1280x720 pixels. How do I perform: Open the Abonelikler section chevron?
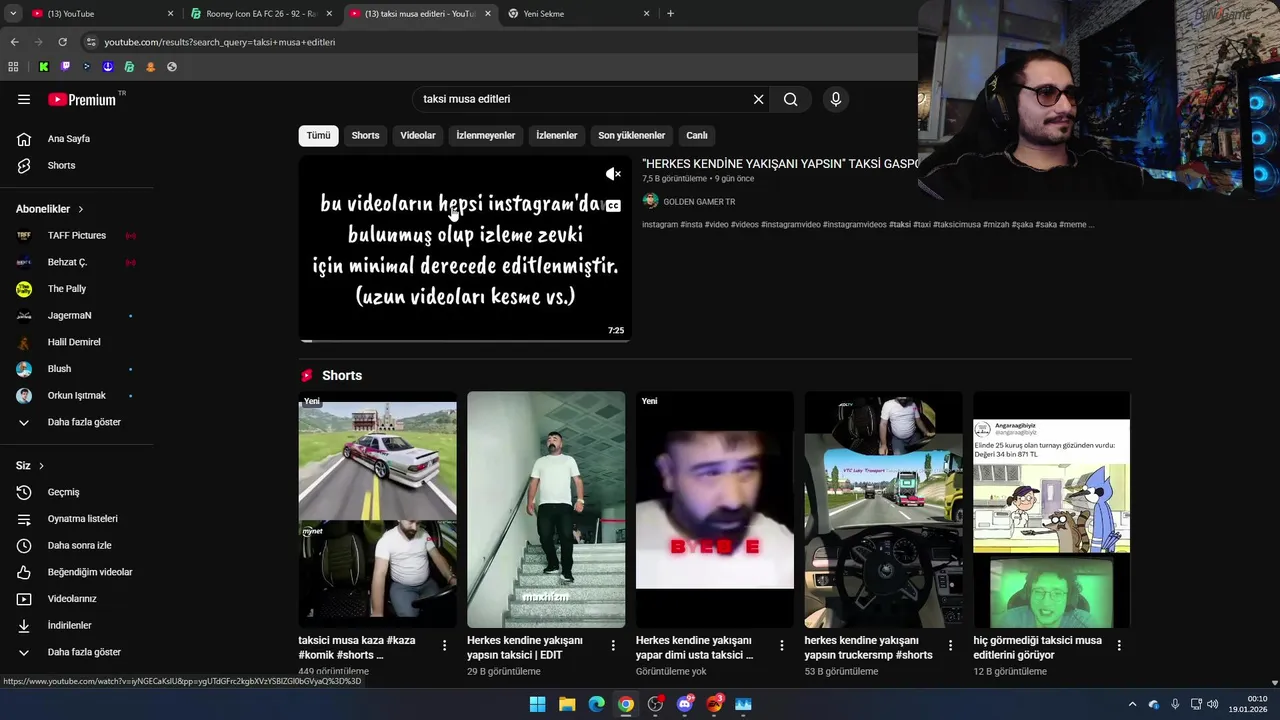[80, 209]
